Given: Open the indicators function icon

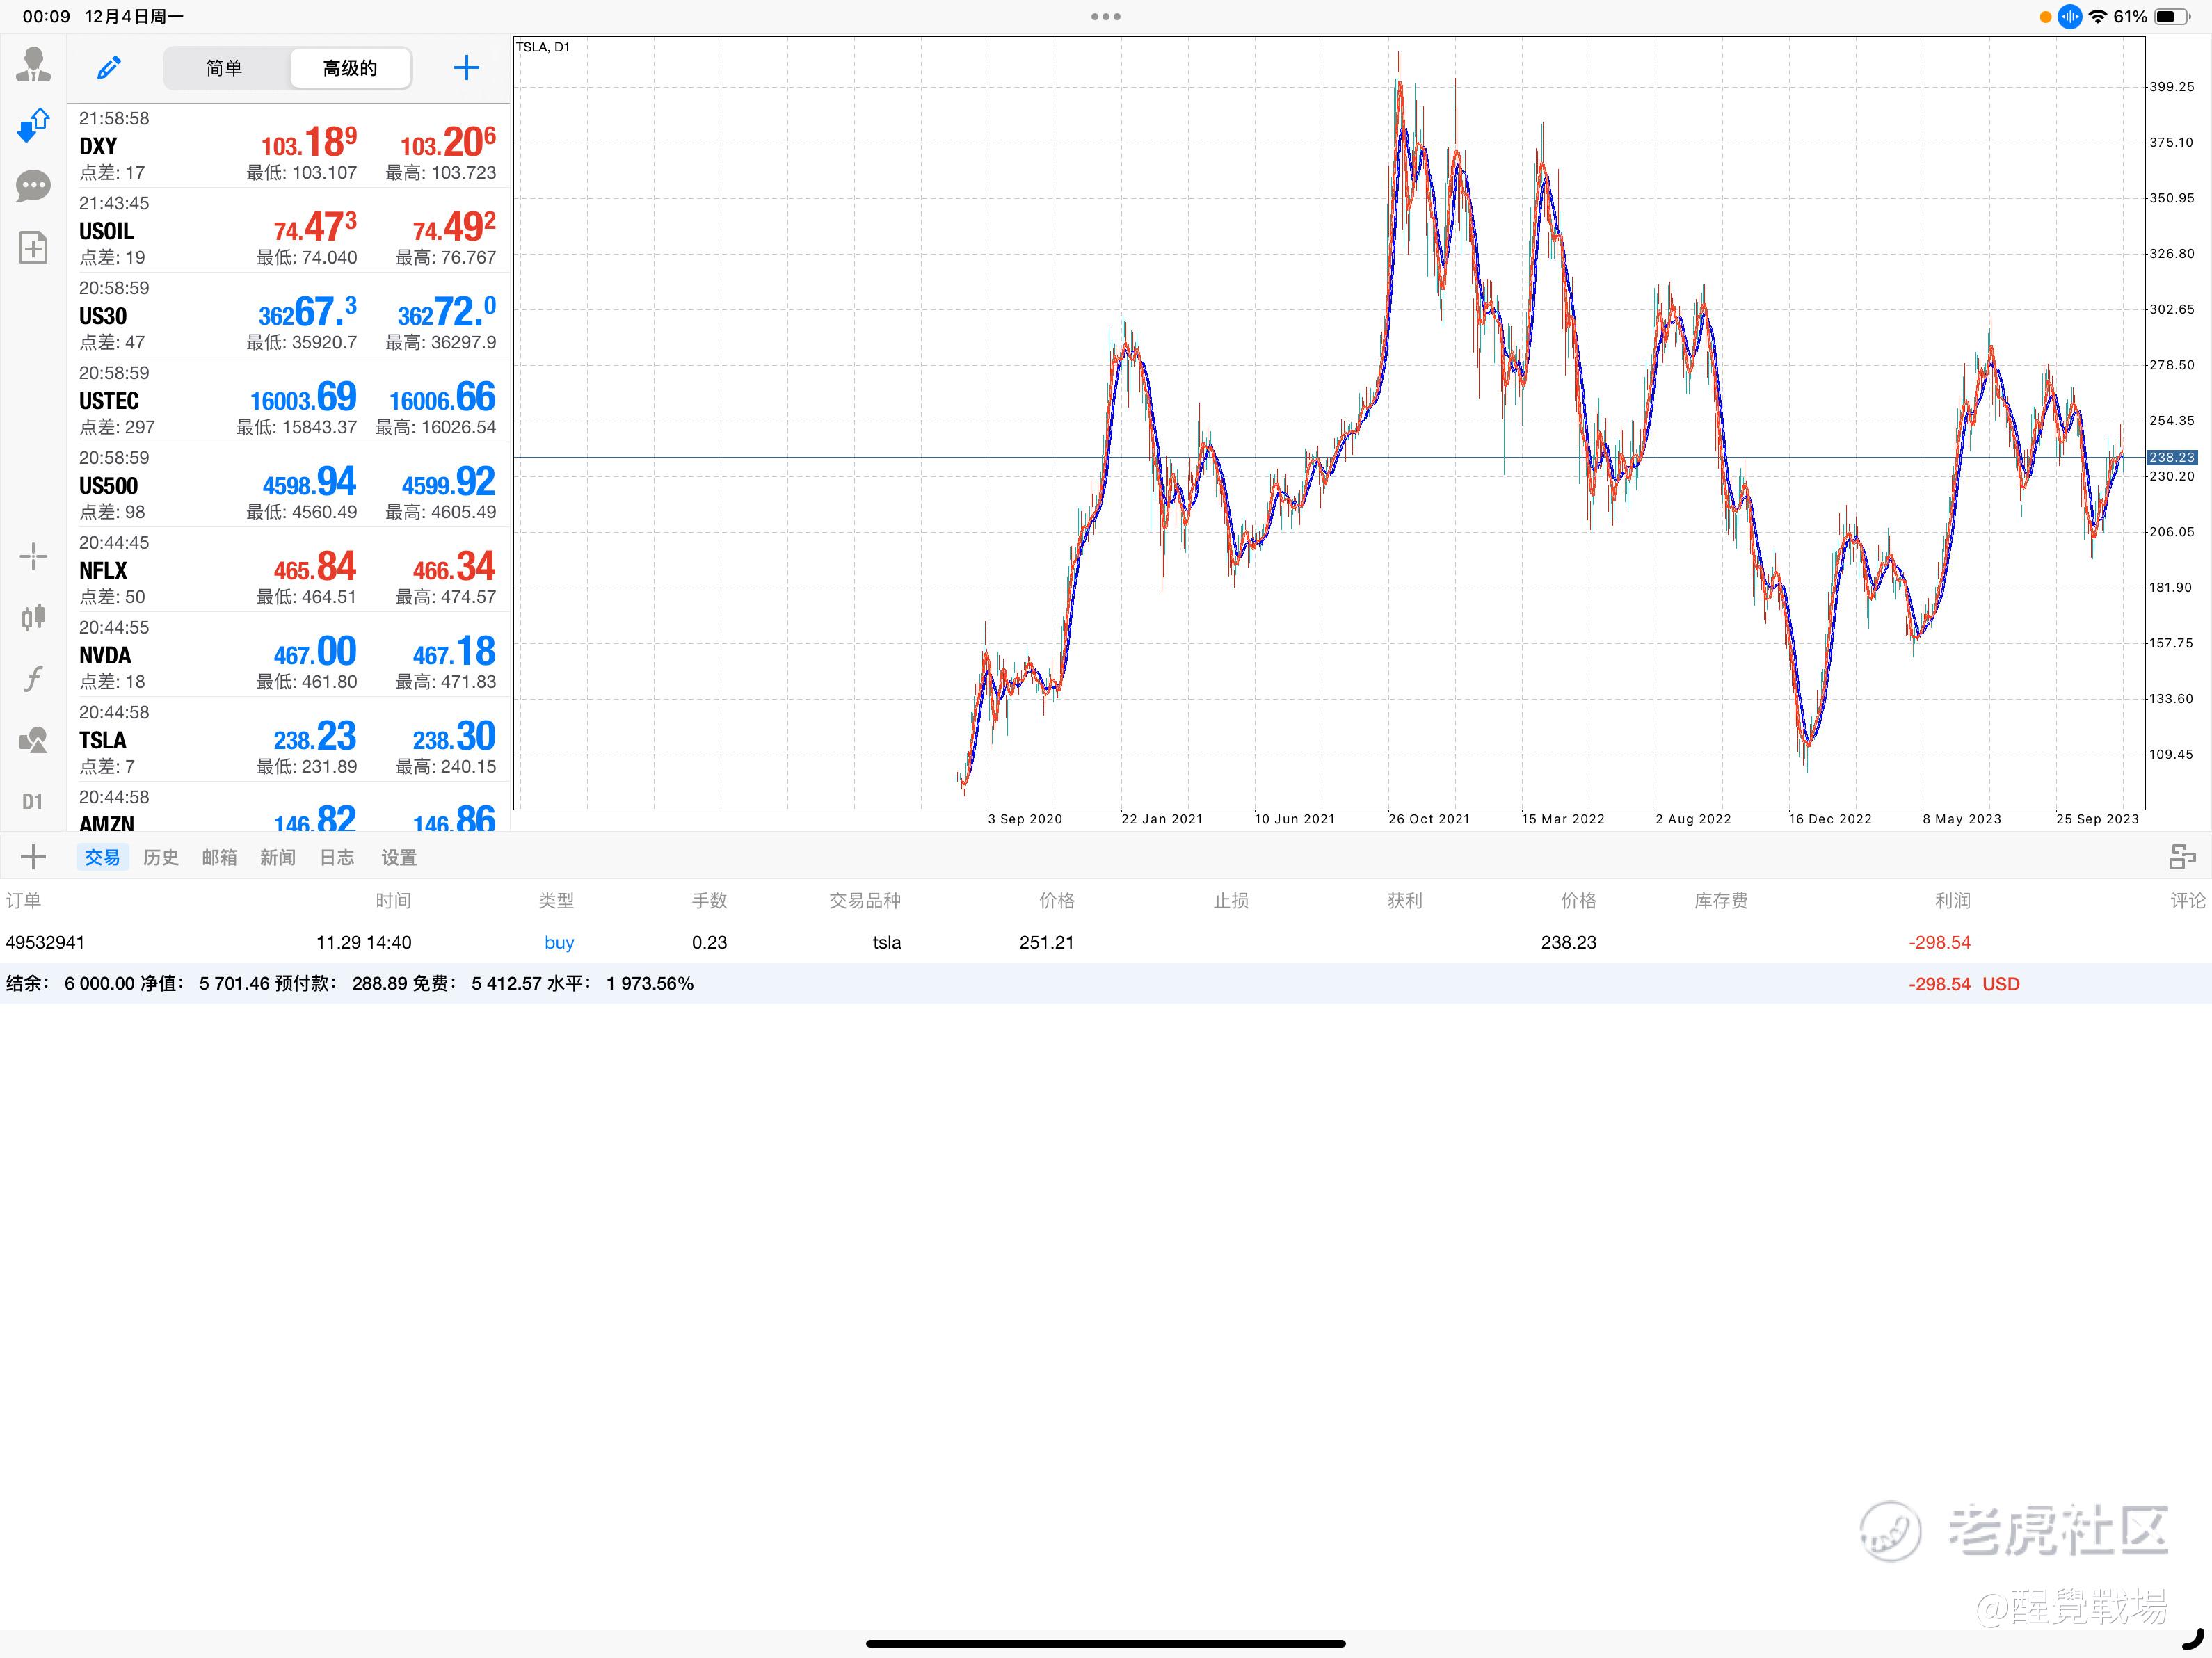Looking at the screenshot, I should coord(33,679).
